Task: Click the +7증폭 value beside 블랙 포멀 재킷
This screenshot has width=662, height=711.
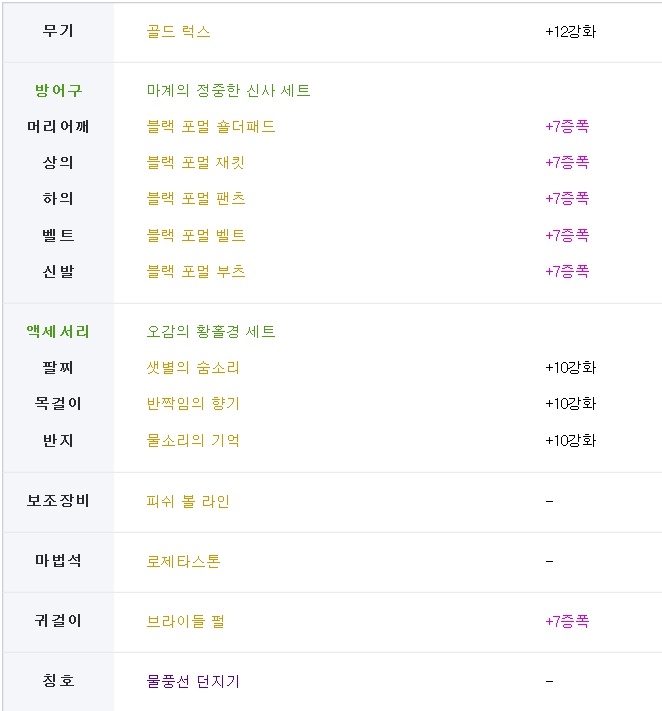Action: pyautogui.click(x=567, y=163)
